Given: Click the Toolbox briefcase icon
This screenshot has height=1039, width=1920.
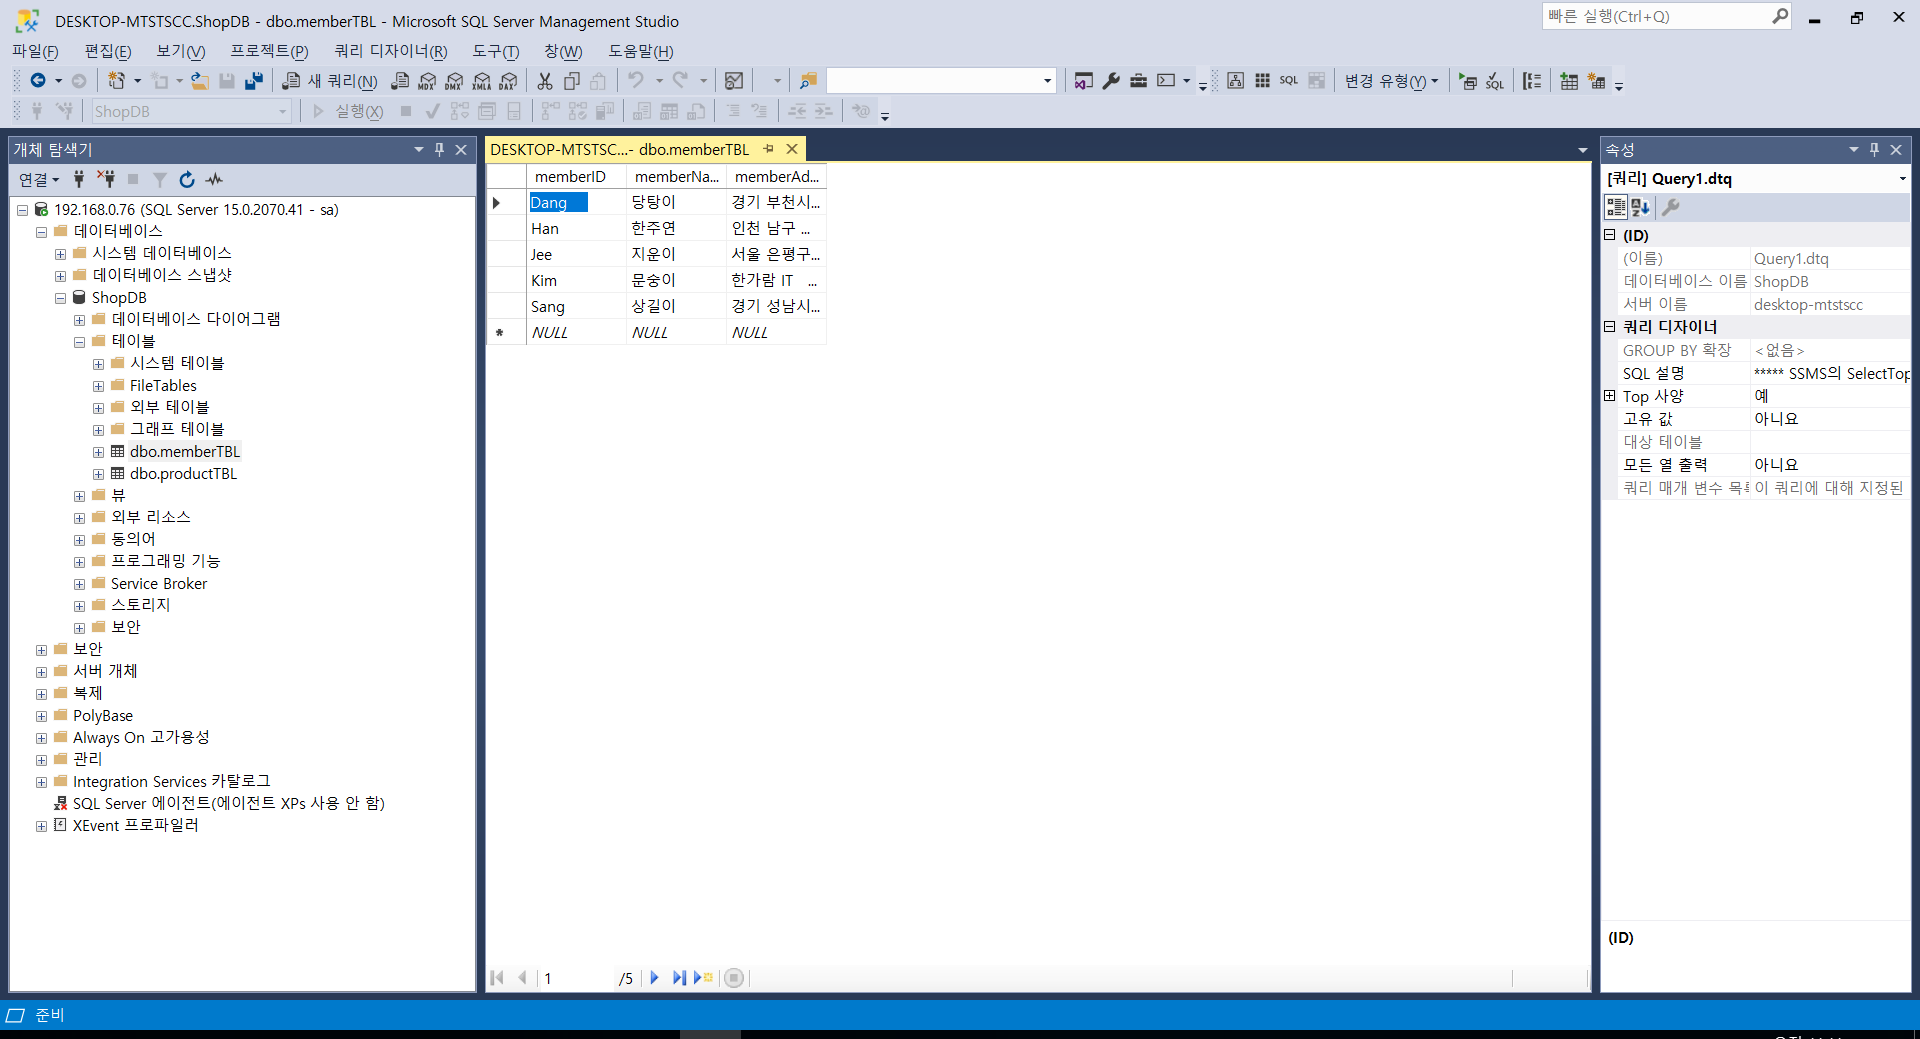Looking at the screenshot, I should click(1138, 81).
